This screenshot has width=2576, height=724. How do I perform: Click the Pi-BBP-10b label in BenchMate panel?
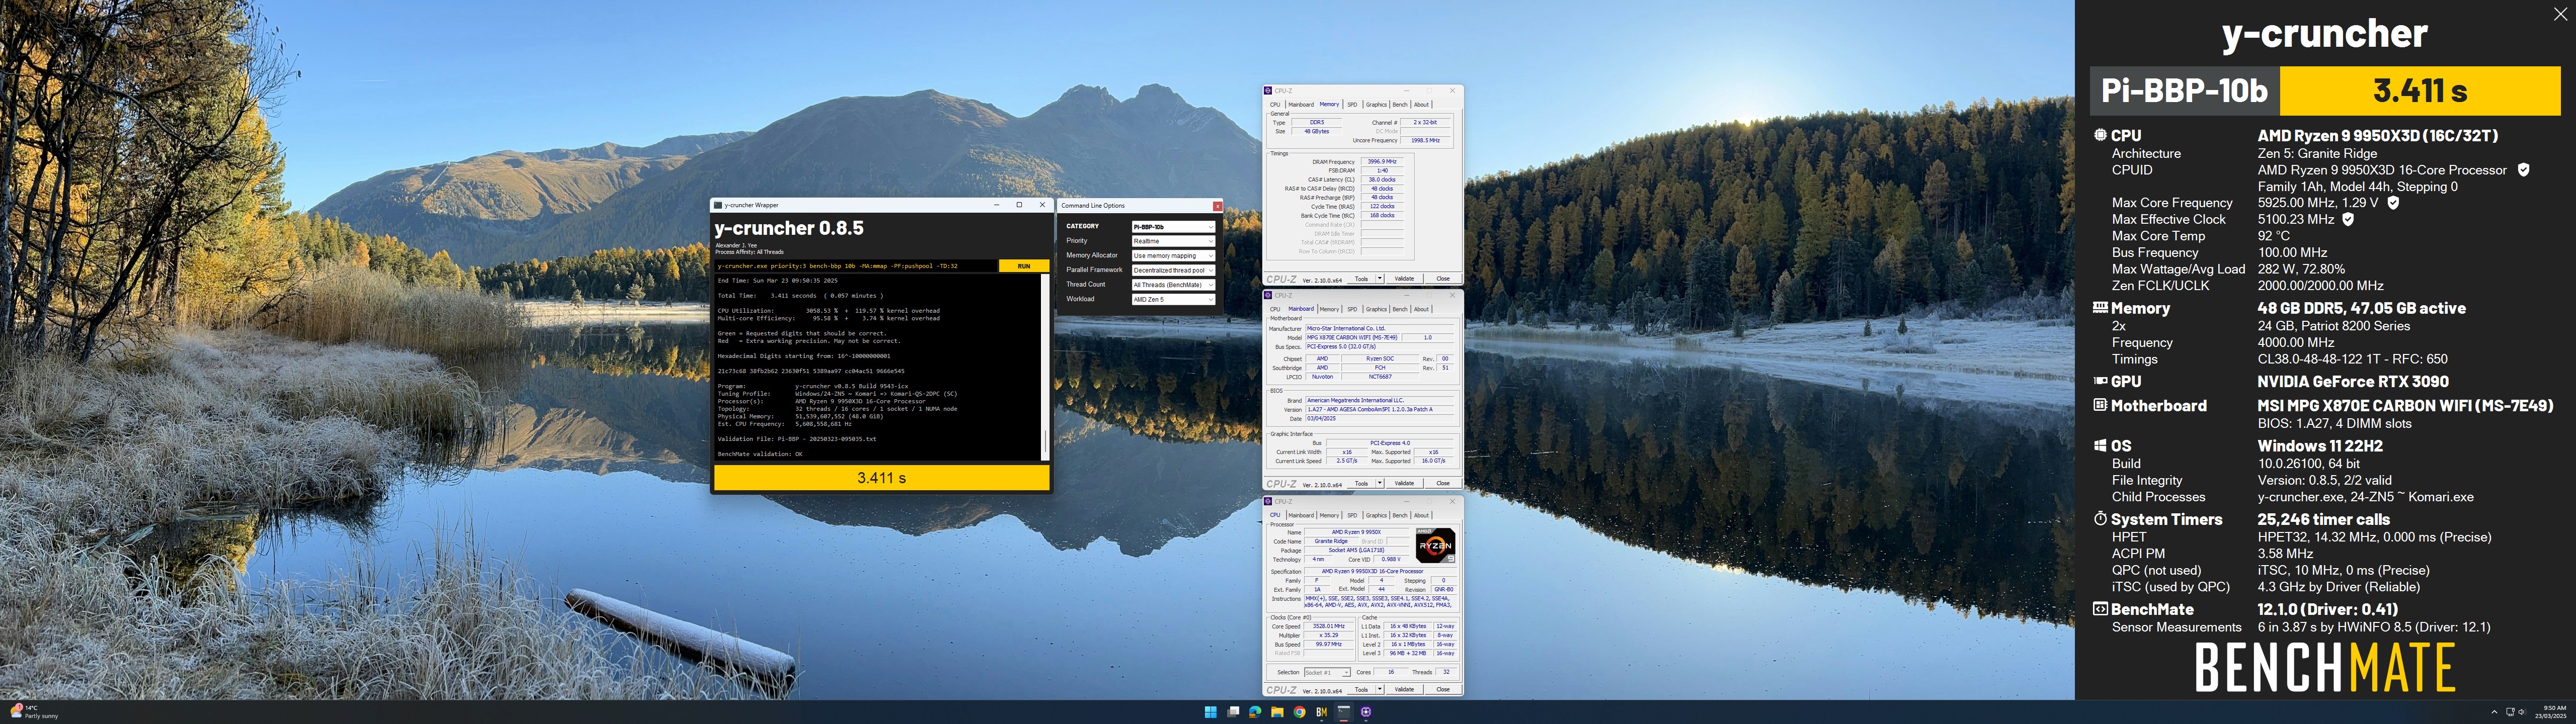[x=2184, y=91]
